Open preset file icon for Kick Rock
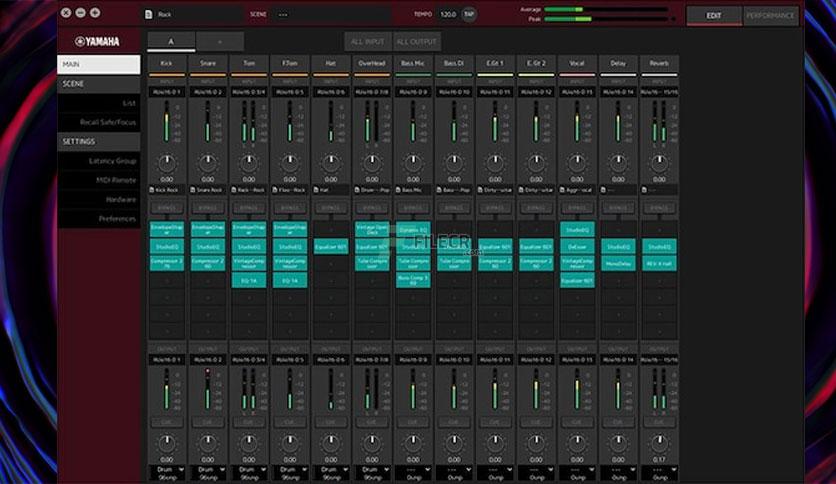Image resolution: width=836 pixels, height=484 pixels. (152, 190)
